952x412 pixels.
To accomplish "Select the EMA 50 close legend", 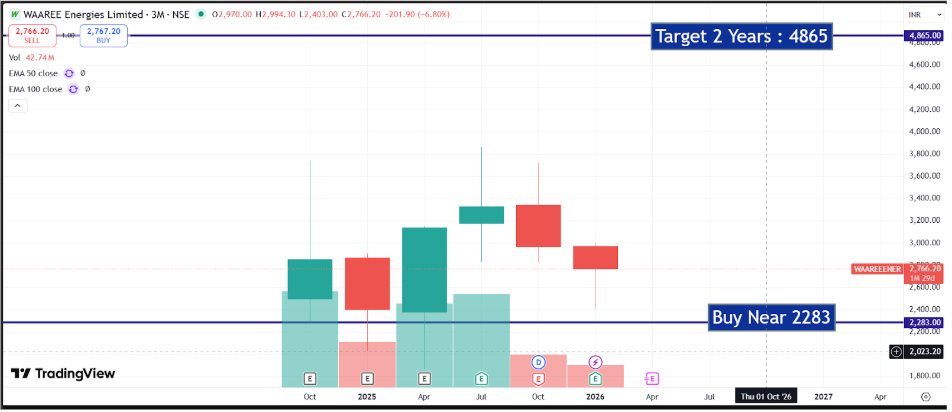I will tap(33, 73).
